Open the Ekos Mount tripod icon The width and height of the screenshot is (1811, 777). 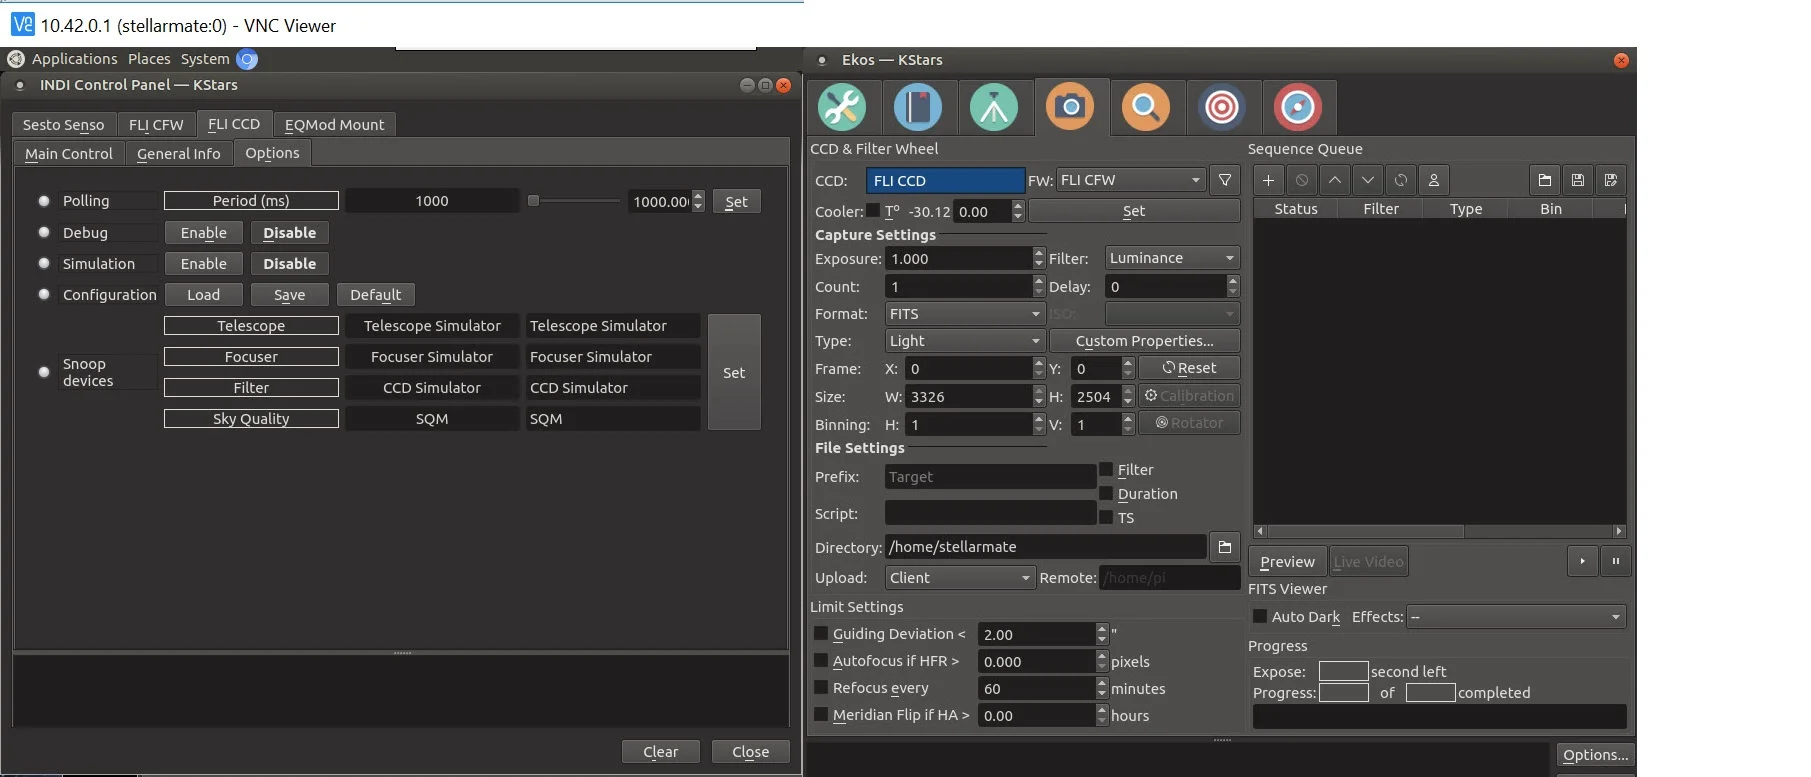pos(994,107)
